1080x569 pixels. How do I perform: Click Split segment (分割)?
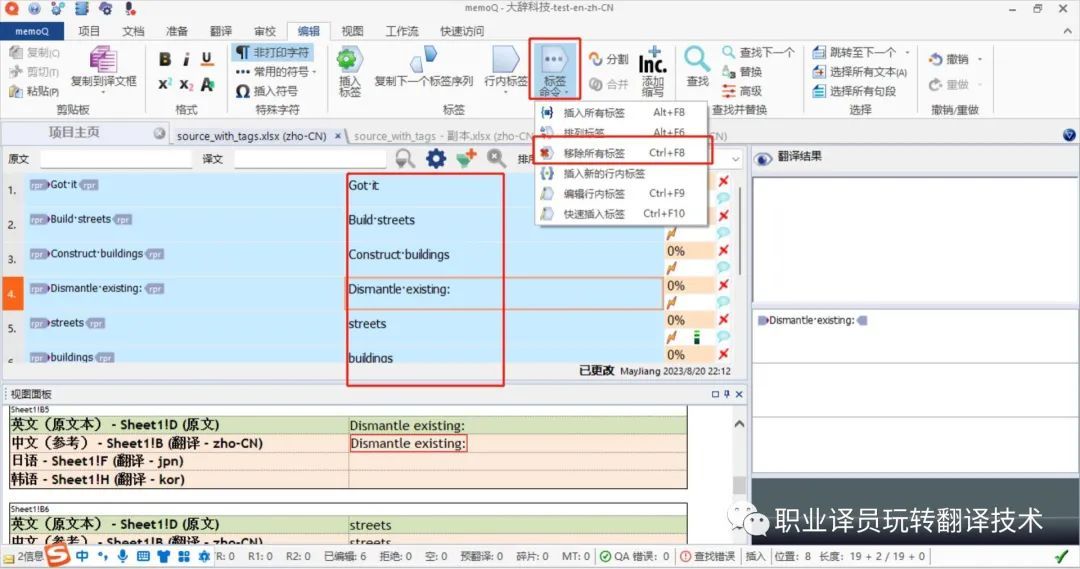609,59
